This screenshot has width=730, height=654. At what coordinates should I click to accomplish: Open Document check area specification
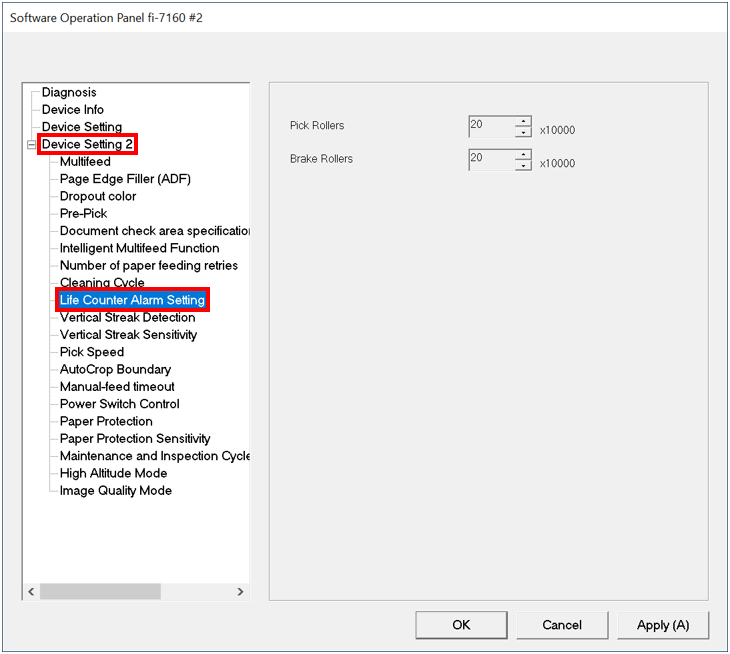[155, 230]
